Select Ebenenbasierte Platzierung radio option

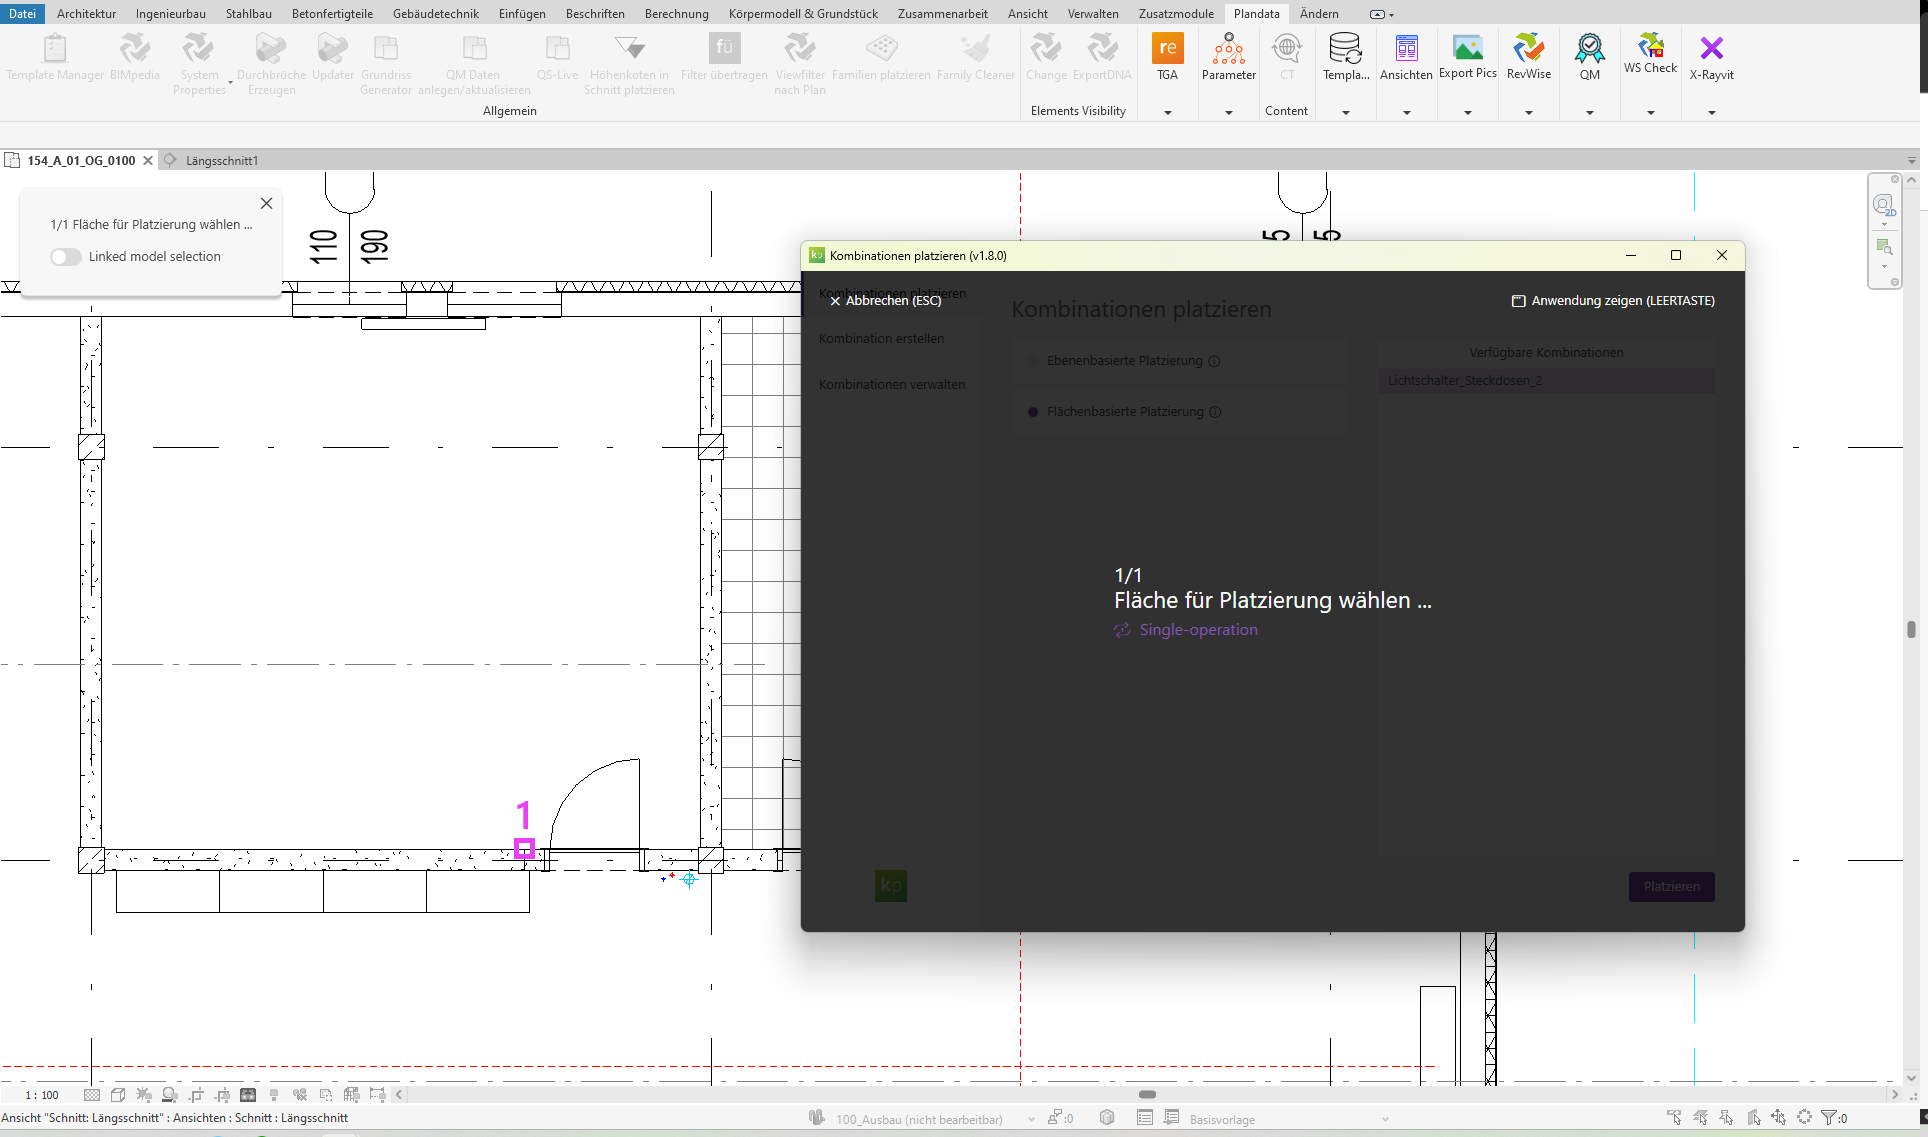[1033, 361]
